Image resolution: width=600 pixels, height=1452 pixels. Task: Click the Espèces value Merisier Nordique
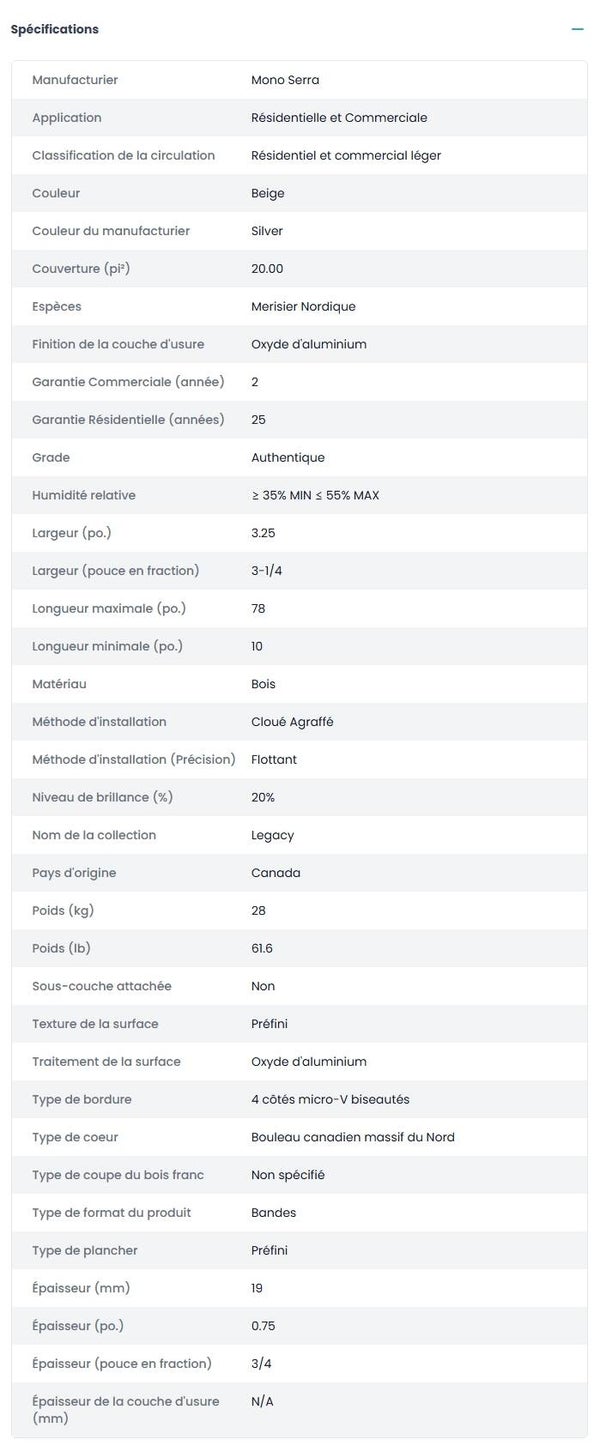(x=303, y=307)
